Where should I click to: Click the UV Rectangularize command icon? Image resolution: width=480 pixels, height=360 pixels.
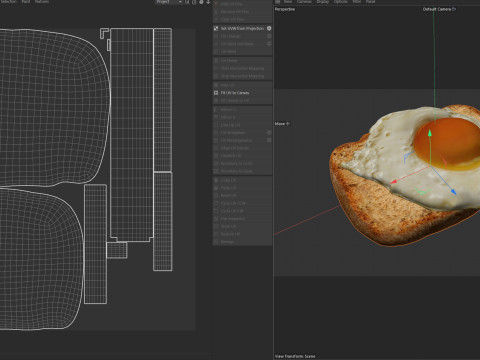[x=216, y=140]
